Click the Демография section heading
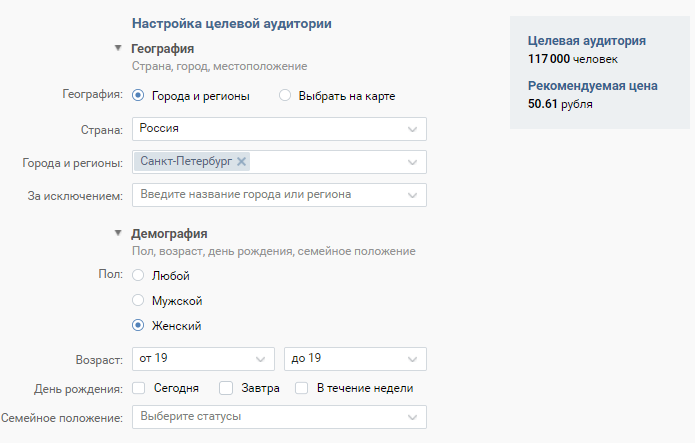695x443 pixels. [x=169, y=234]
